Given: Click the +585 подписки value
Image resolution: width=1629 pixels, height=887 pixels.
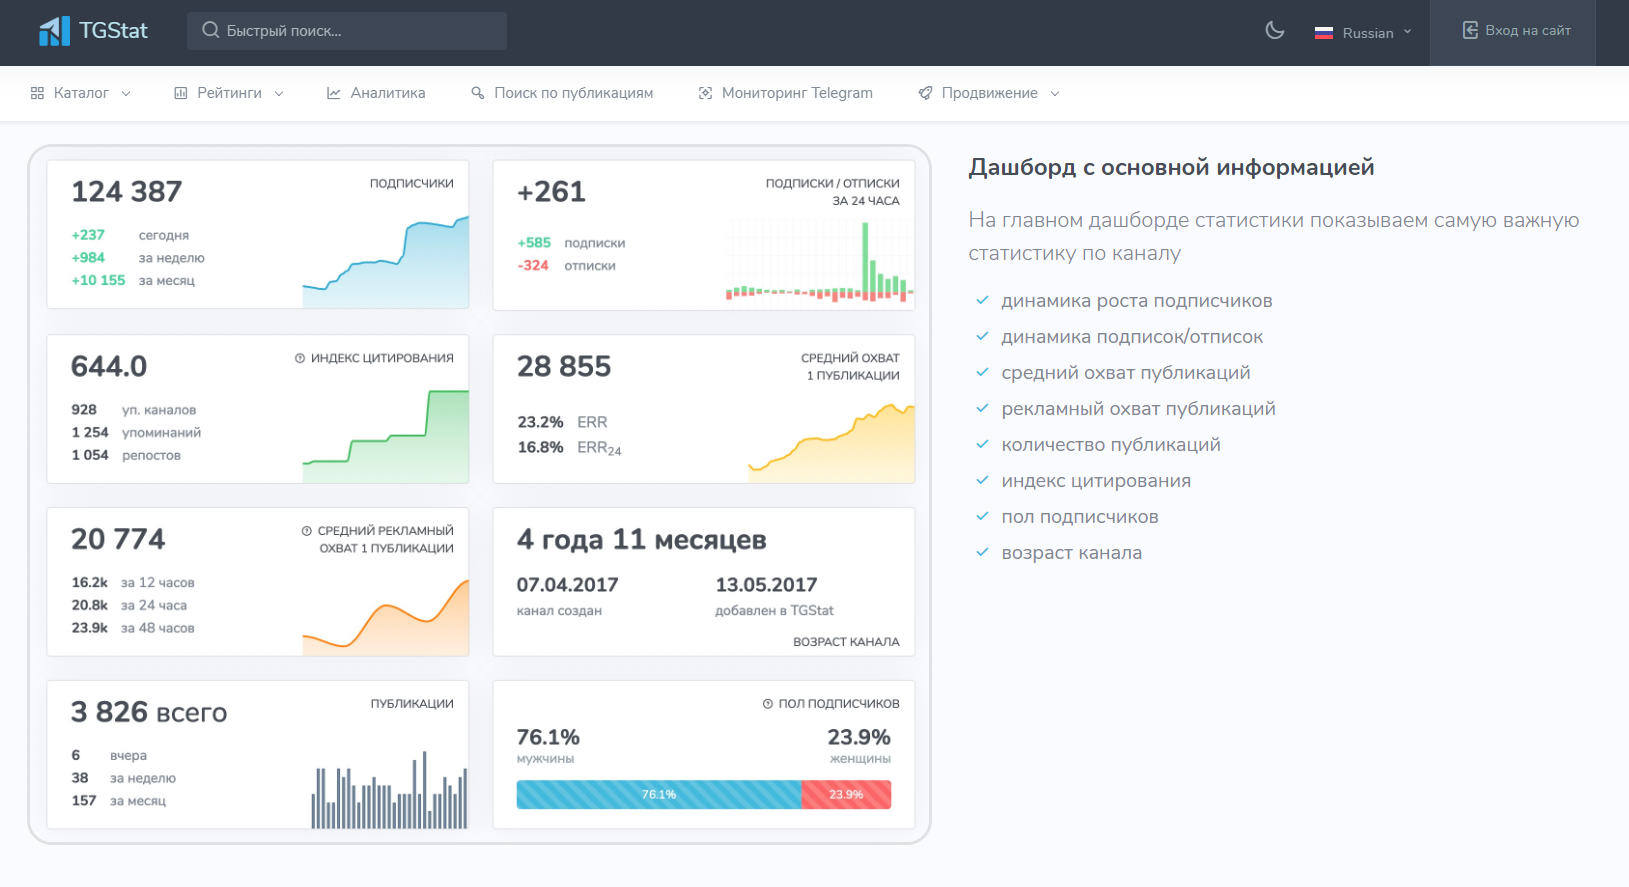Looking at the screenshot, I should 534,243.
